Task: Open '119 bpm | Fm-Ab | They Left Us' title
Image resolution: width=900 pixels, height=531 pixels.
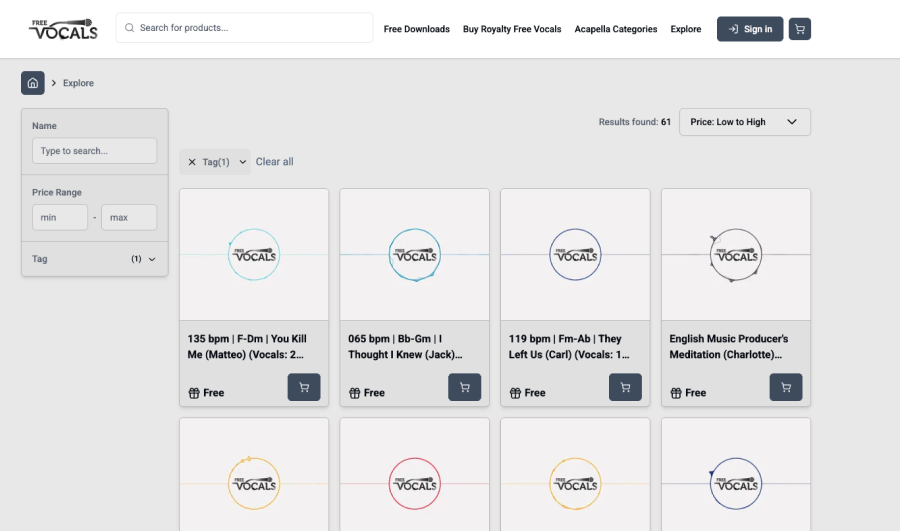Action: (x=569, y=347)
